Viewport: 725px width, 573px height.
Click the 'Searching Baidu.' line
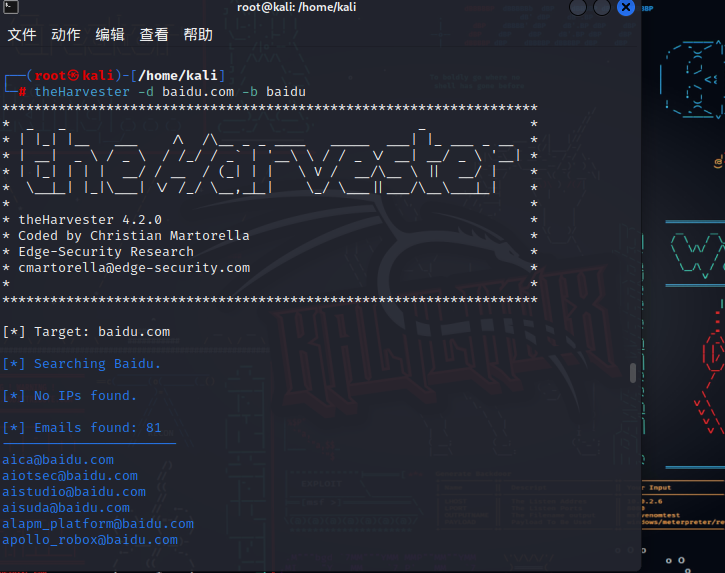[x=82, y=364]
